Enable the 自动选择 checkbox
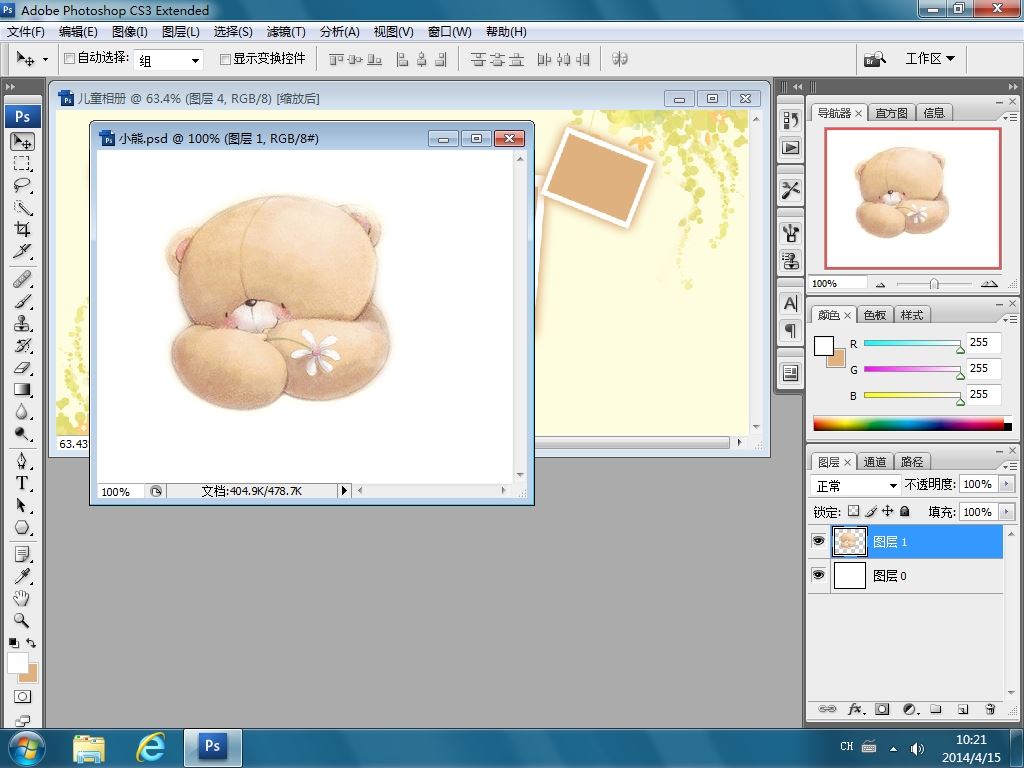 69,59
